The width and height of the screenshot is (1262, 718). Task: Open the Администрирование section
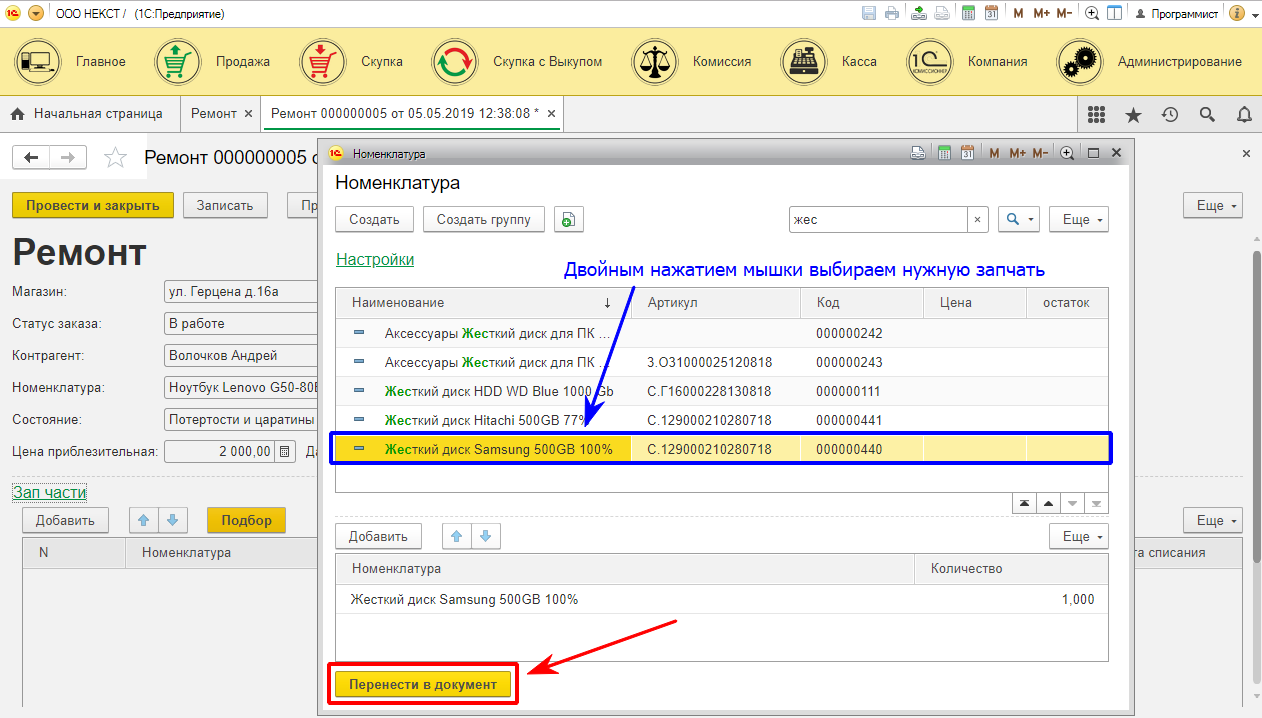coord(1150,62)
